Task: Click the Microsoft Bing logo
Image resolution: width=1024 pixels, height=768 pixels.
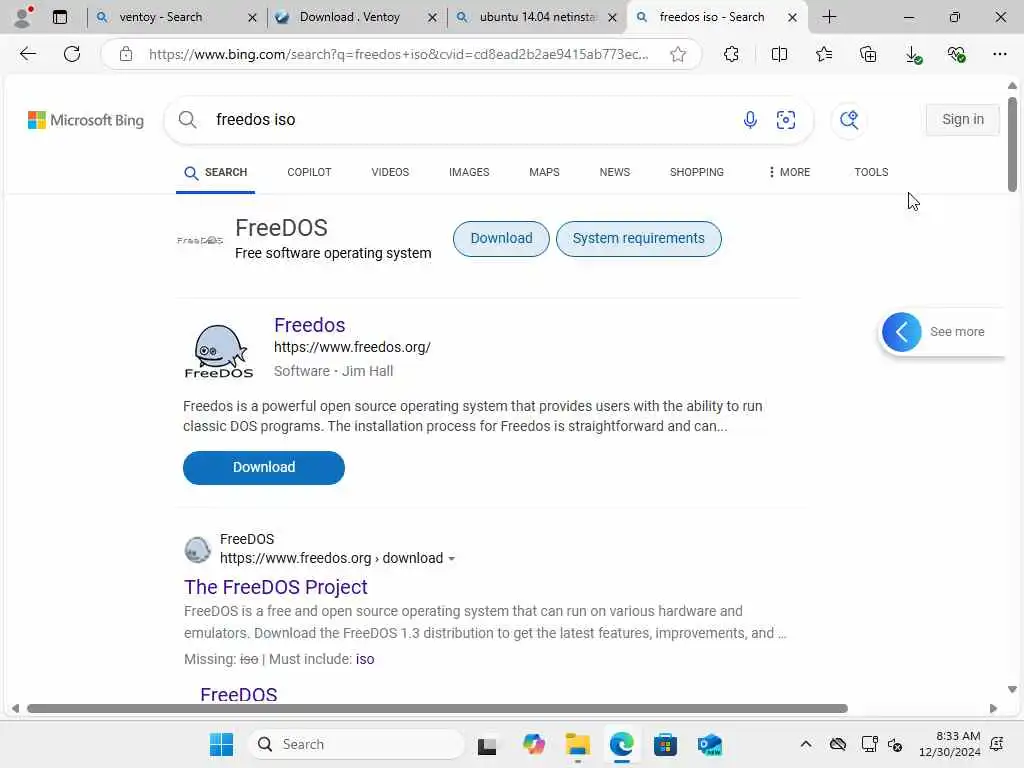Action: pyautogui.click(x=86, y=120)
